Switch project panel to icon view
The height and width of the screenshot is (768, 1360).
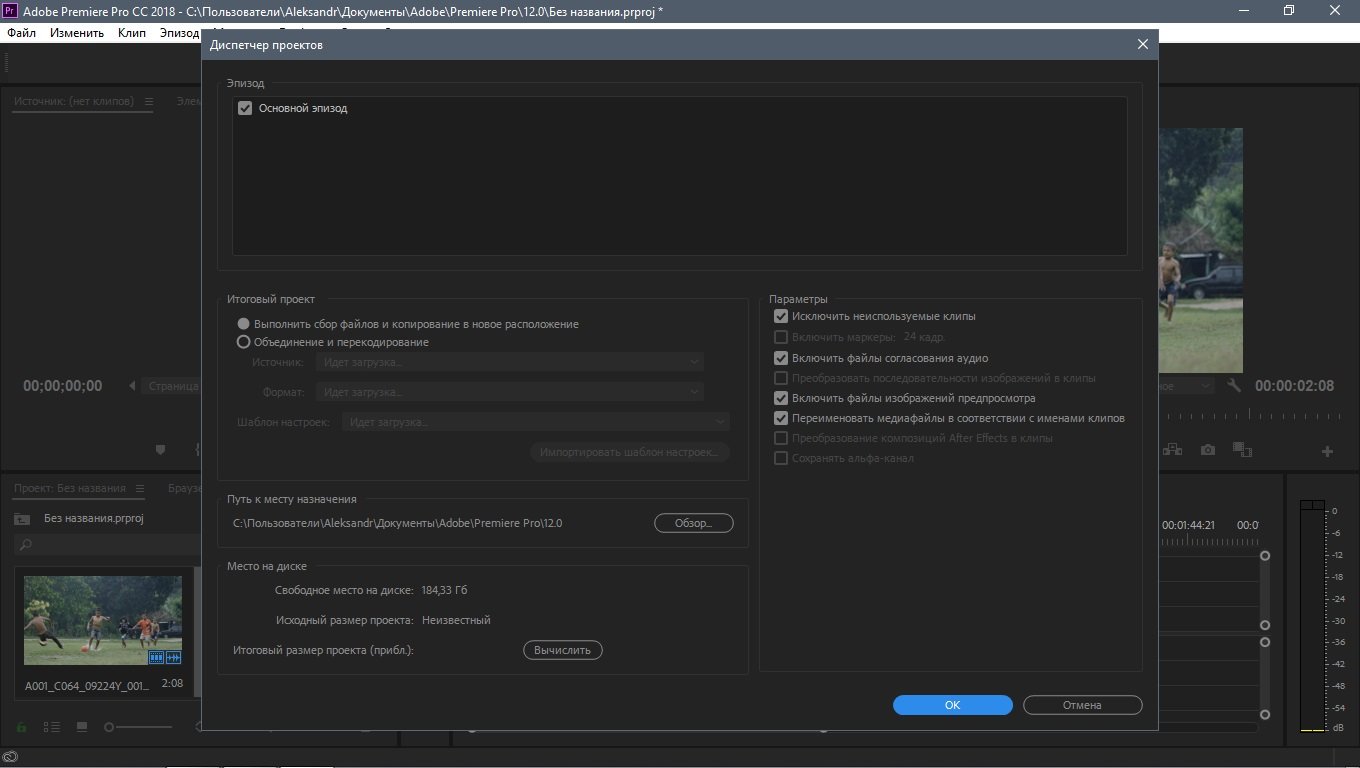pyautogui.click(x=82, y=727)
